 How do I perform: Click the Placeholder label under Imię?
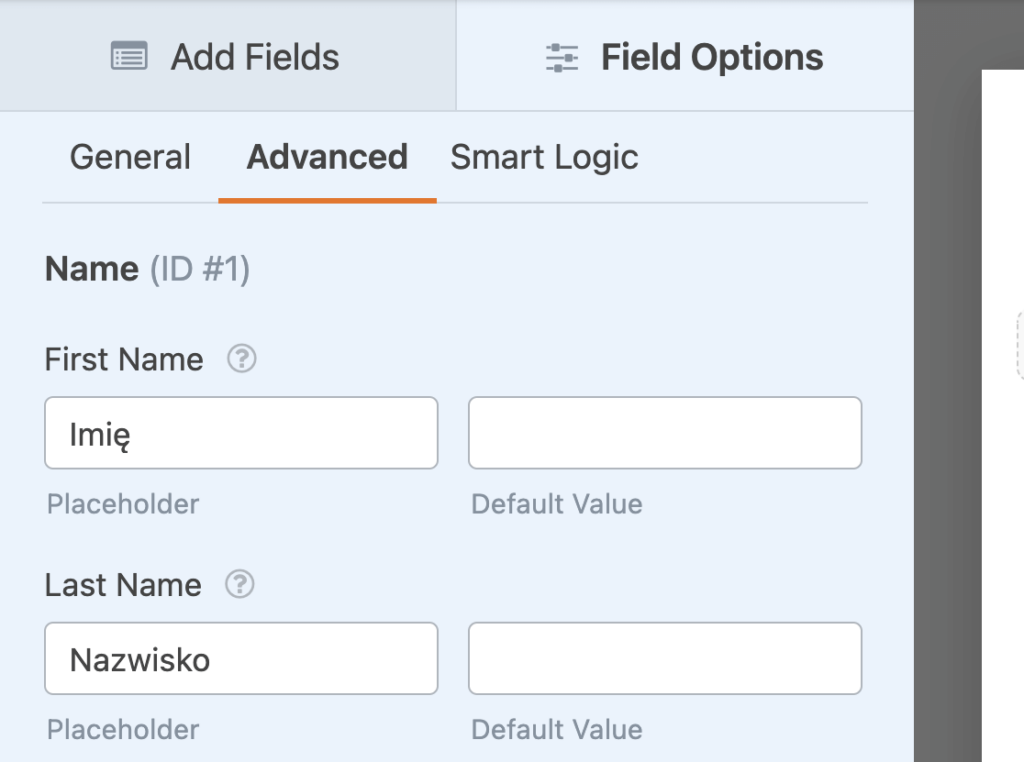click(x=122, y=505)
